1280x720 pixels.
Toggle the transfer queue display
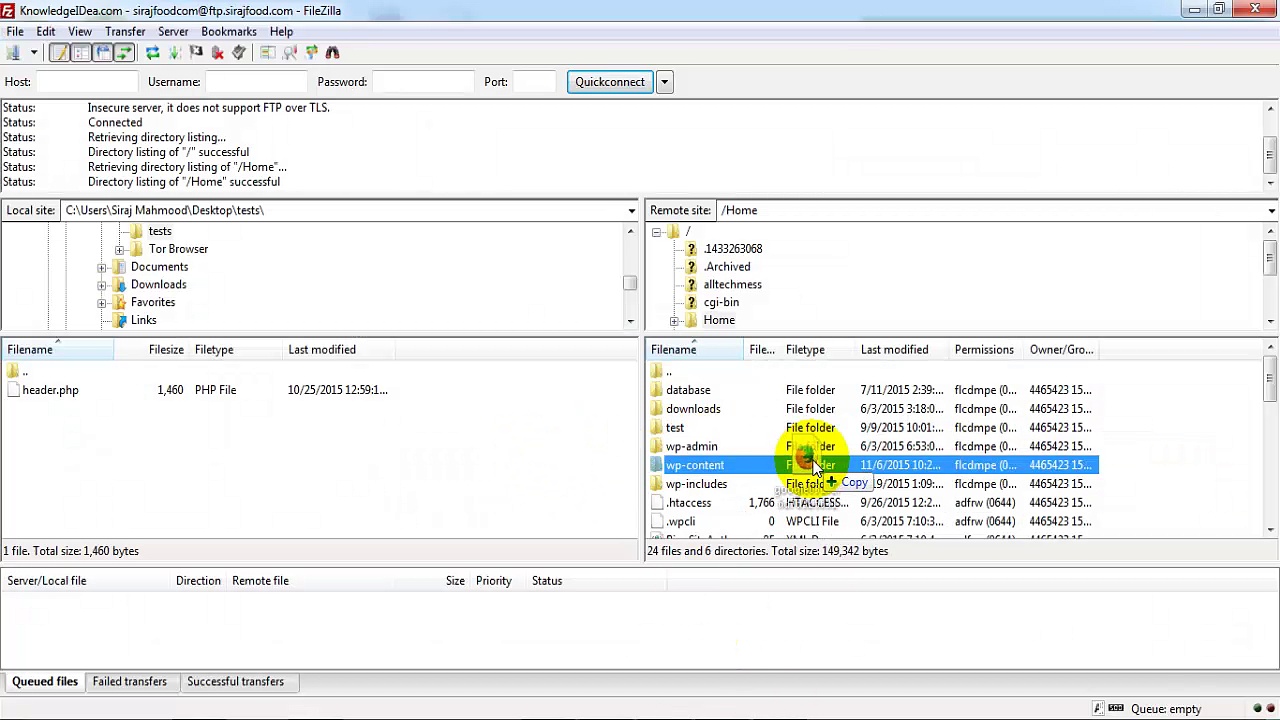[124, 52]
